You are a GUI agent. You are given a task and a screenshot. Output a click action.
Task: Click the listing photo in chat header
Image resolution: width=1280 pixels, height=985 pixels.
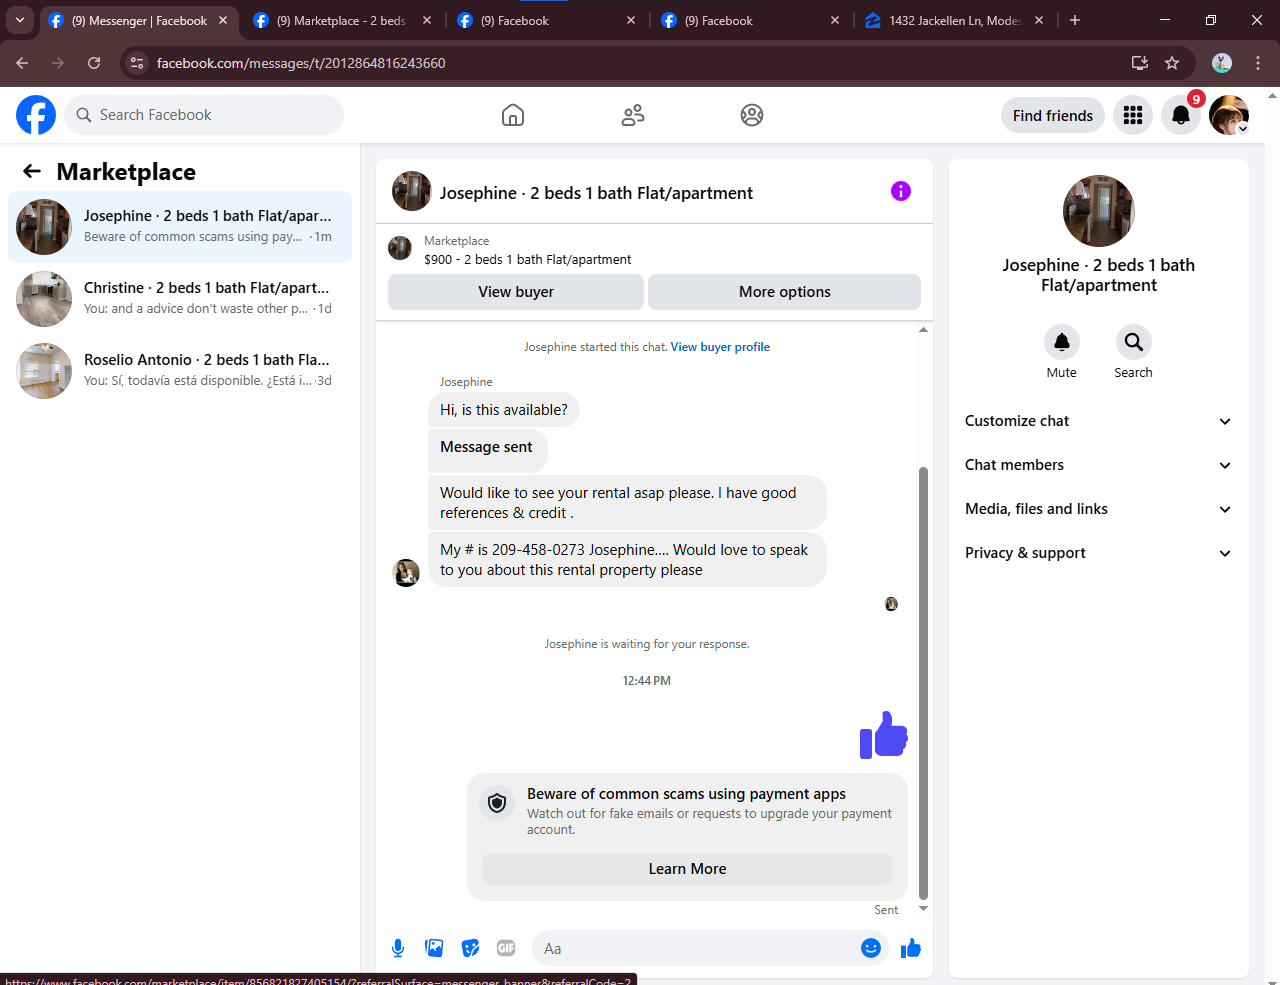click(x=412, y=191)
